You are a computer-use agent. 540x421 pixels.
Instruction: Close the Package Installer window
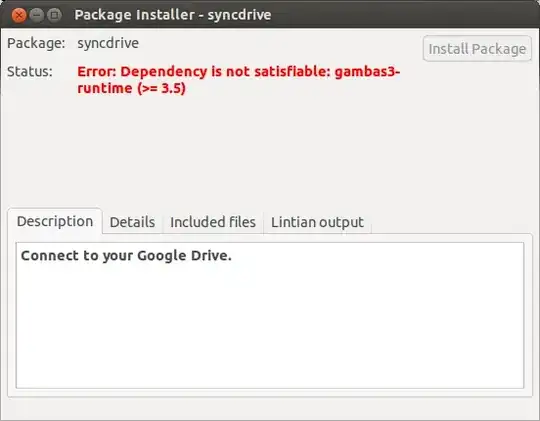(x=19, y=15)
